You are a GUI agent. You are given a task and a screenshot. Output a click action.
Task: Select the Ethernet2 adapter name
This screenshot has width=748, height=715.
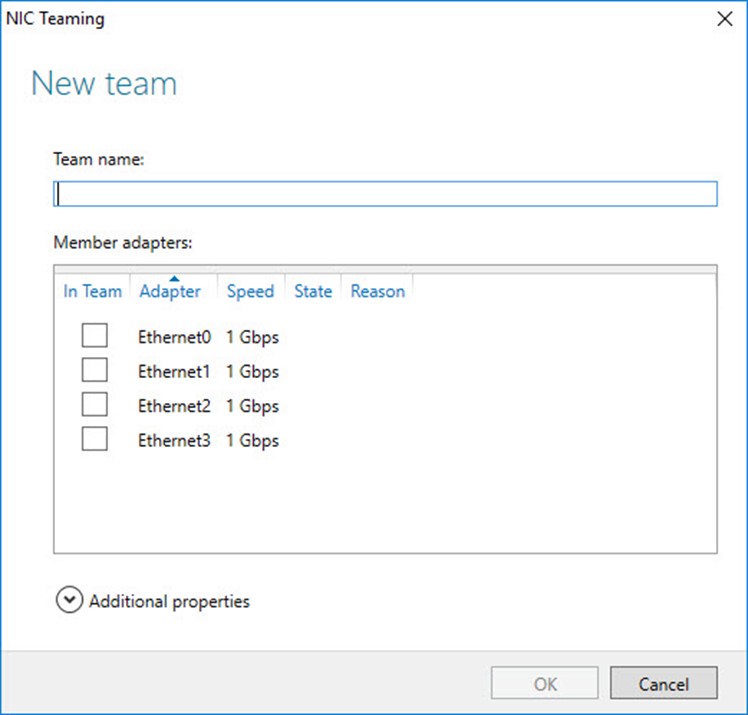(174, 406)
